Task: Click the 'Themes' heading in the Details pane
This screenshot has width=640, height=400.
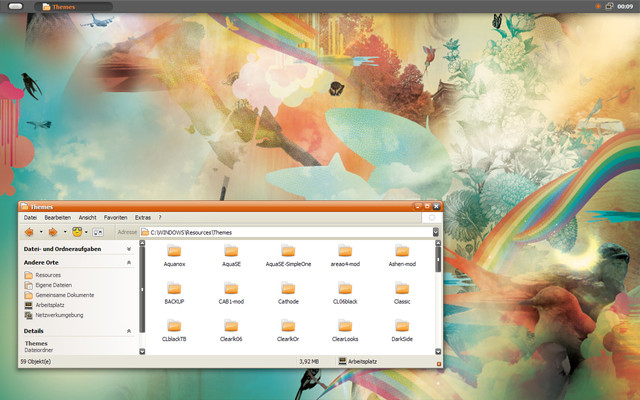Action: pos(36,343)
